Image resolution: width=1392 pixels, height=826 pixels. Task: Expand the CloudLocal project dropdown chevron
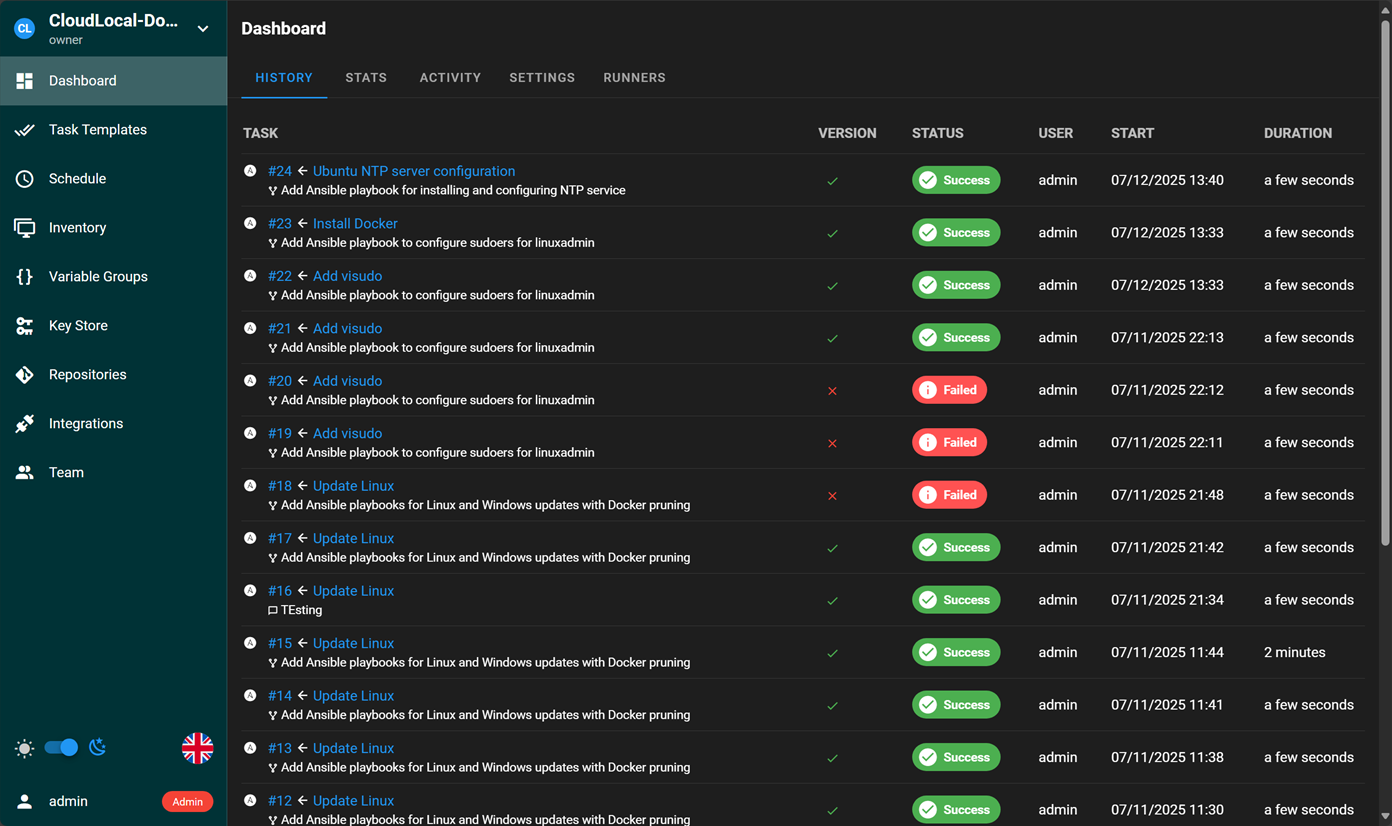click(203, 29)
